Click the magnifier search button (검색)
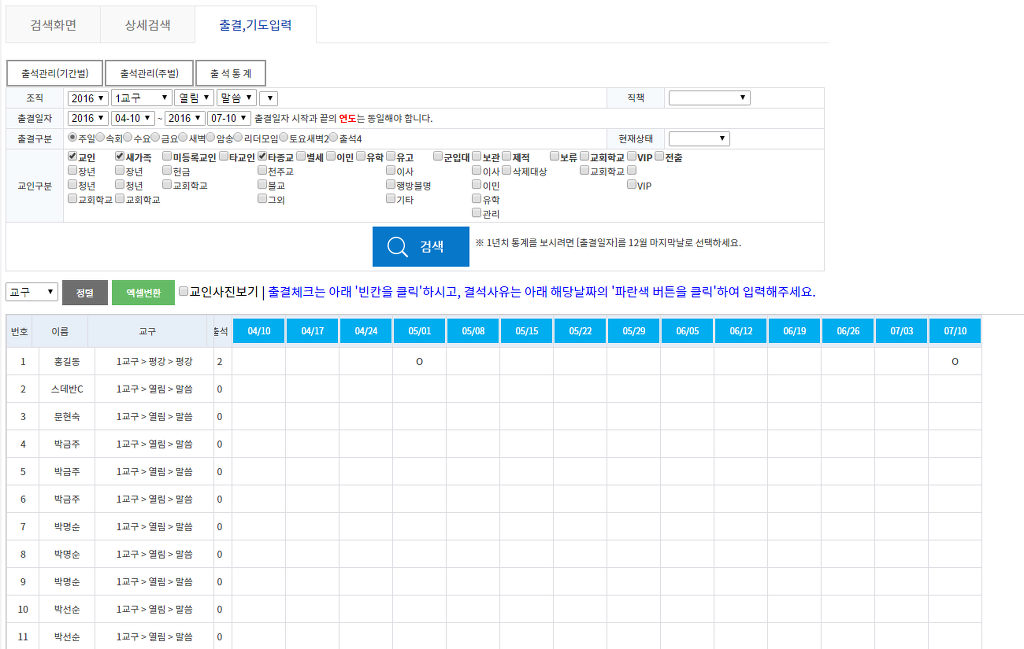Image resolution: width=1024 pixels, height=649 pixels. click(420, 247)
